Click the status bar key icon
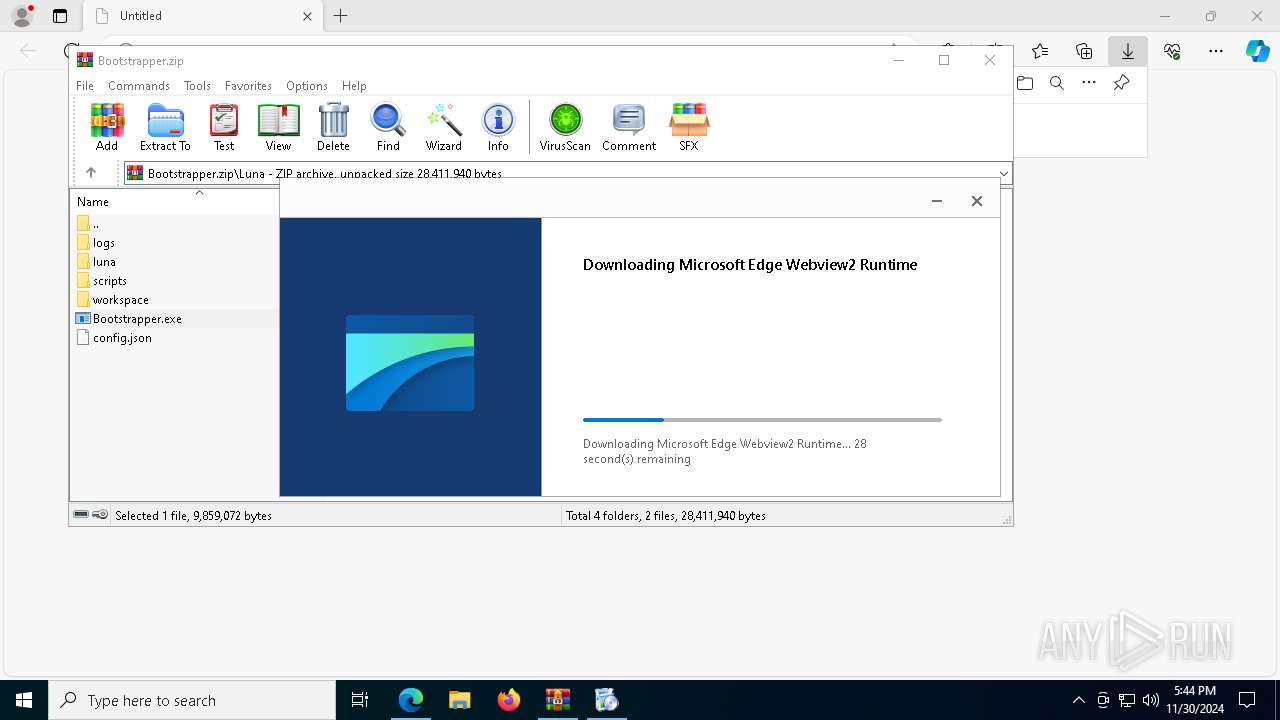Screen dimensions: 1280x720 click(100, 515)
